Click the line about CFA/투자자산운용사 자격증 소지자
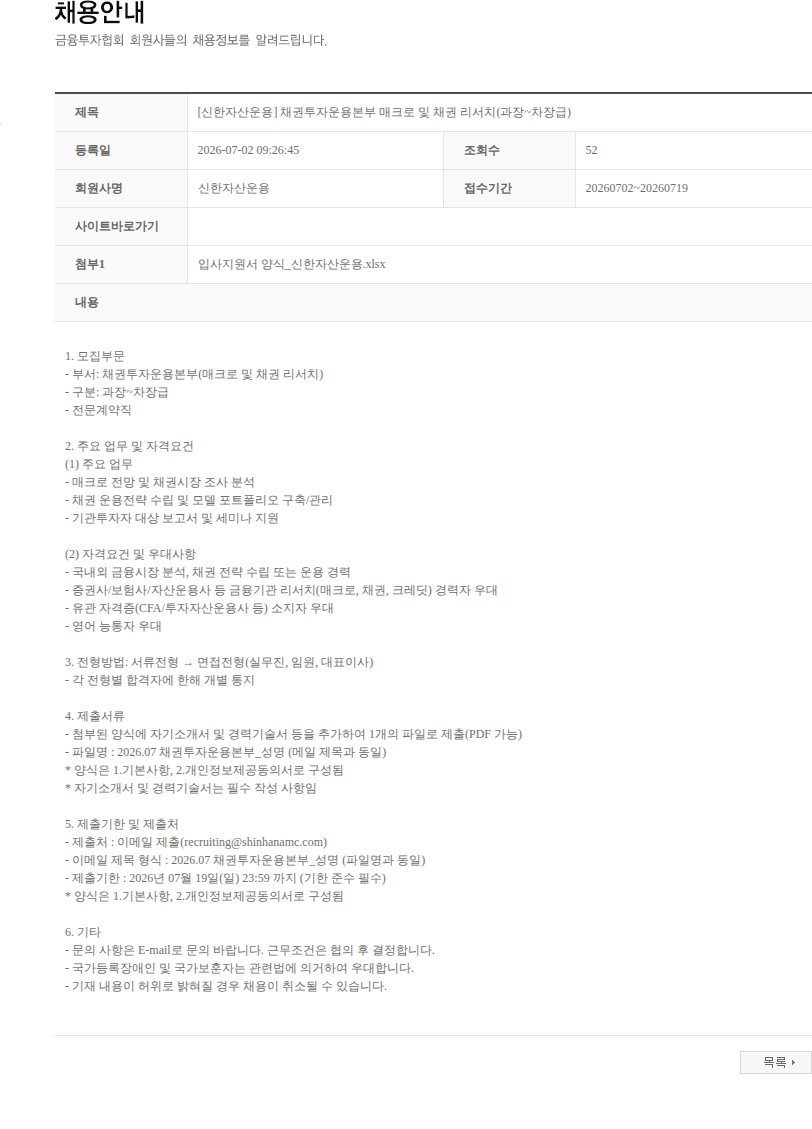The height and width of the screenshot is (1129, 812). [x=199, y=608]
